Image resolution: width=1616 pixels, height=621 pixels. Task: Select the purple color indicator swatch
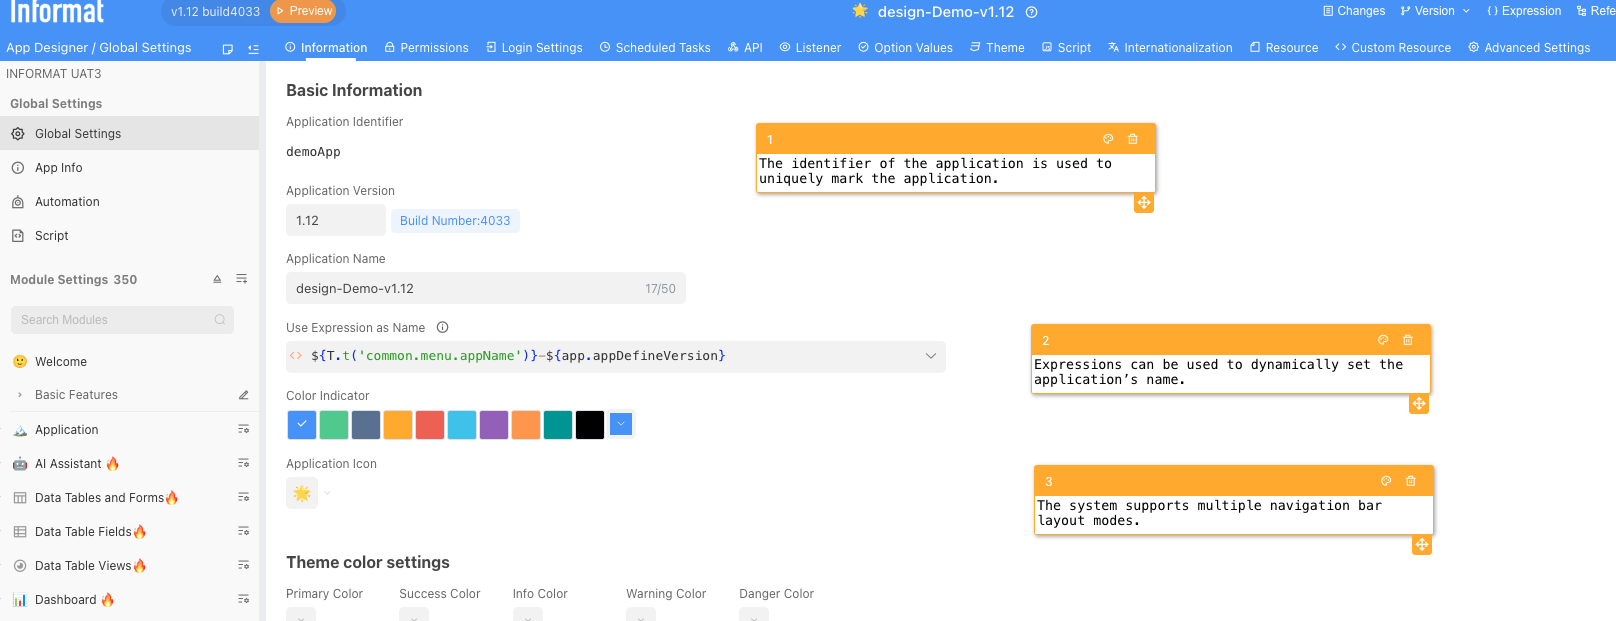(494, 424)
